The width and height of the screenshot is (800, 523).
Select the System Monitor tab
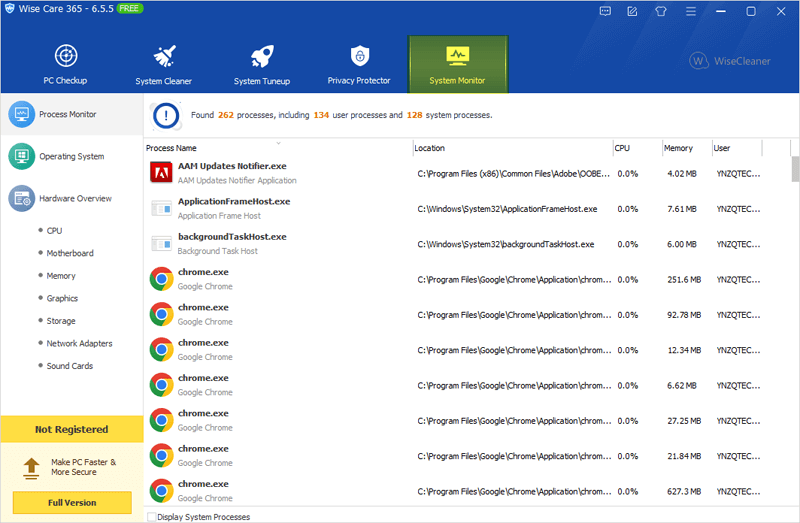point(458,64)
